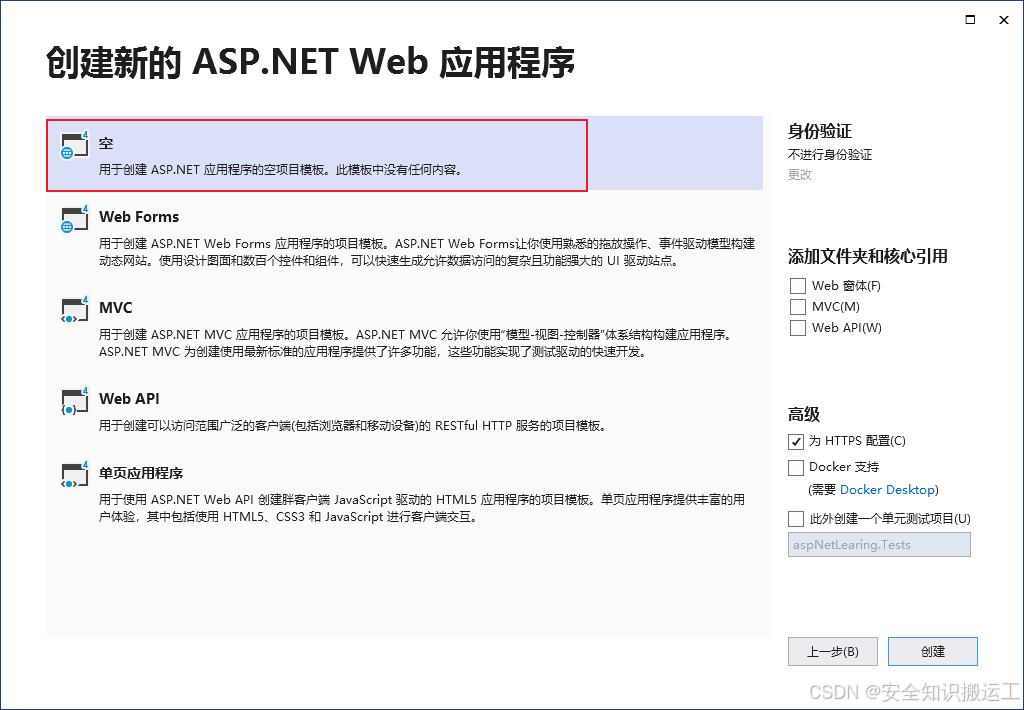Click the MVC template description text
This screenshot has width=1024, height=710.
415,343
